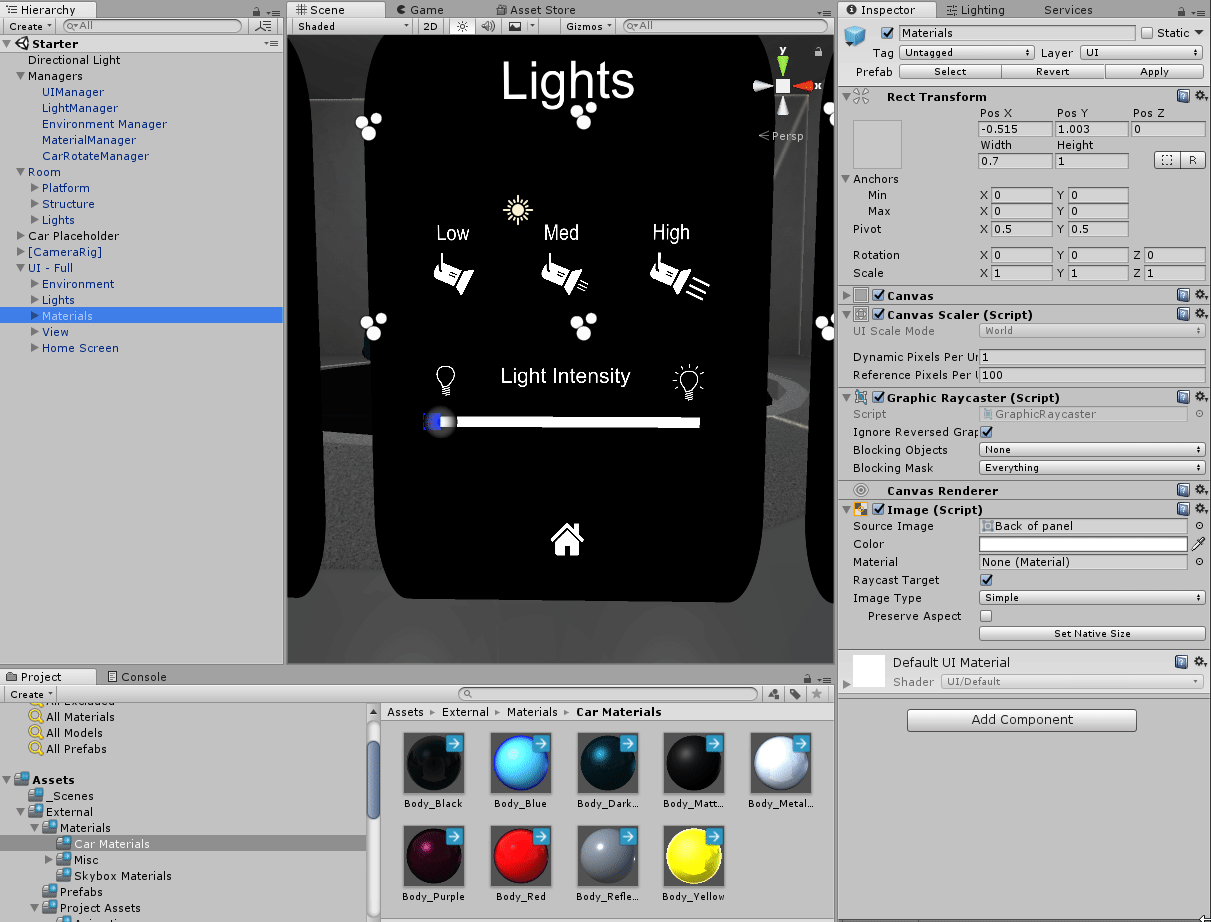This screenshot has width=1211, height=922.
Task: Toggle scene lighting sun icon in Scene toolbar
Action: pyautogui.click(x=462, y=26)
